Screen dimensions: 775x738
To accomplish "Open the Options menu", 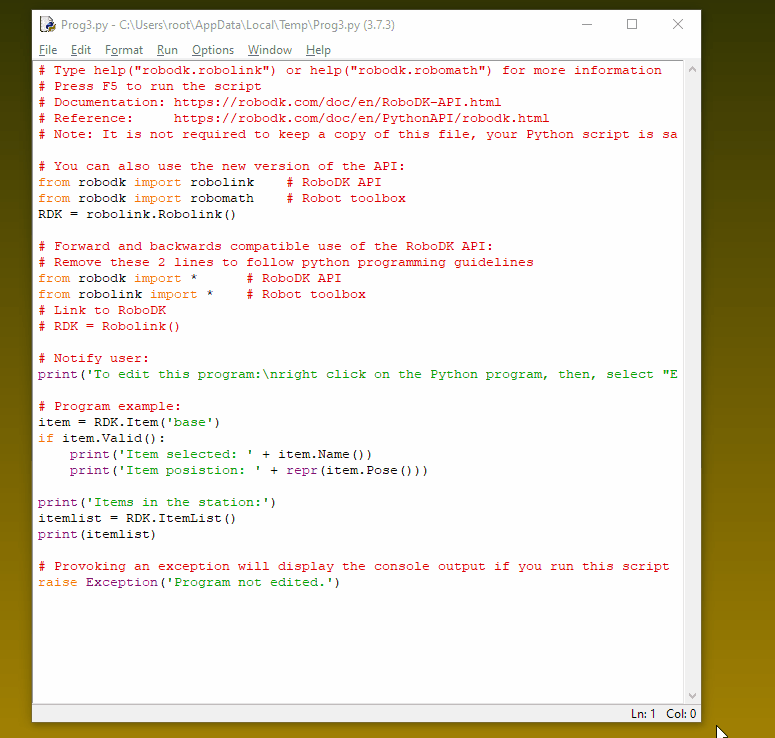I will (x=213, y=50).
